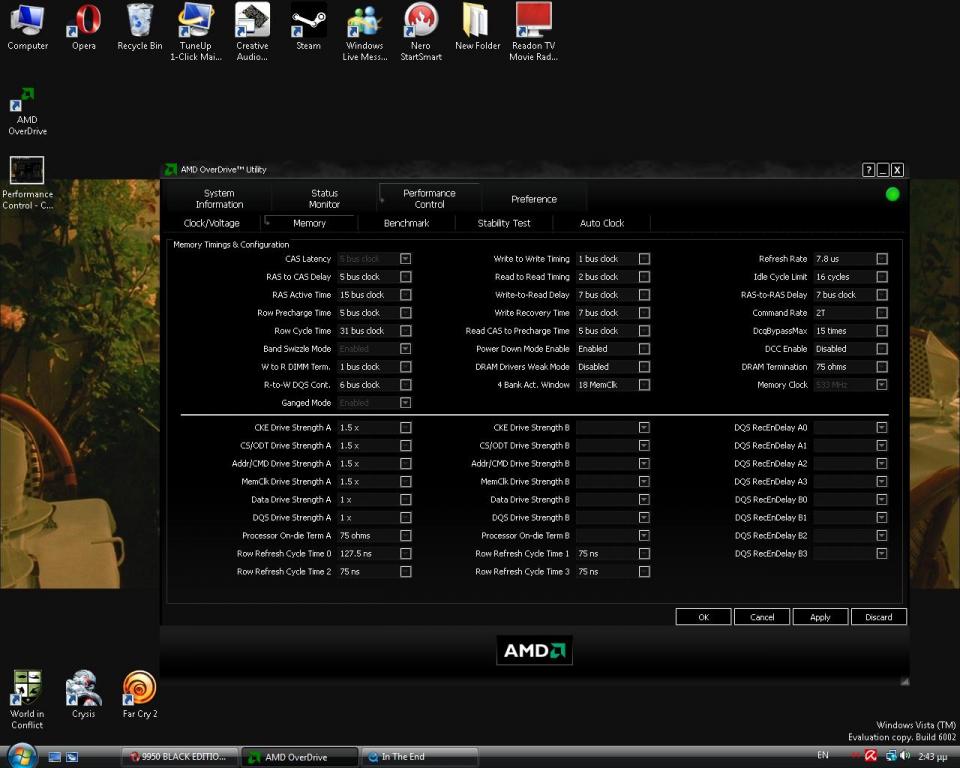The image size is (960, 768).
Task: Click the Readon TV Movie Radio shortcut
Action: point(533,32)
